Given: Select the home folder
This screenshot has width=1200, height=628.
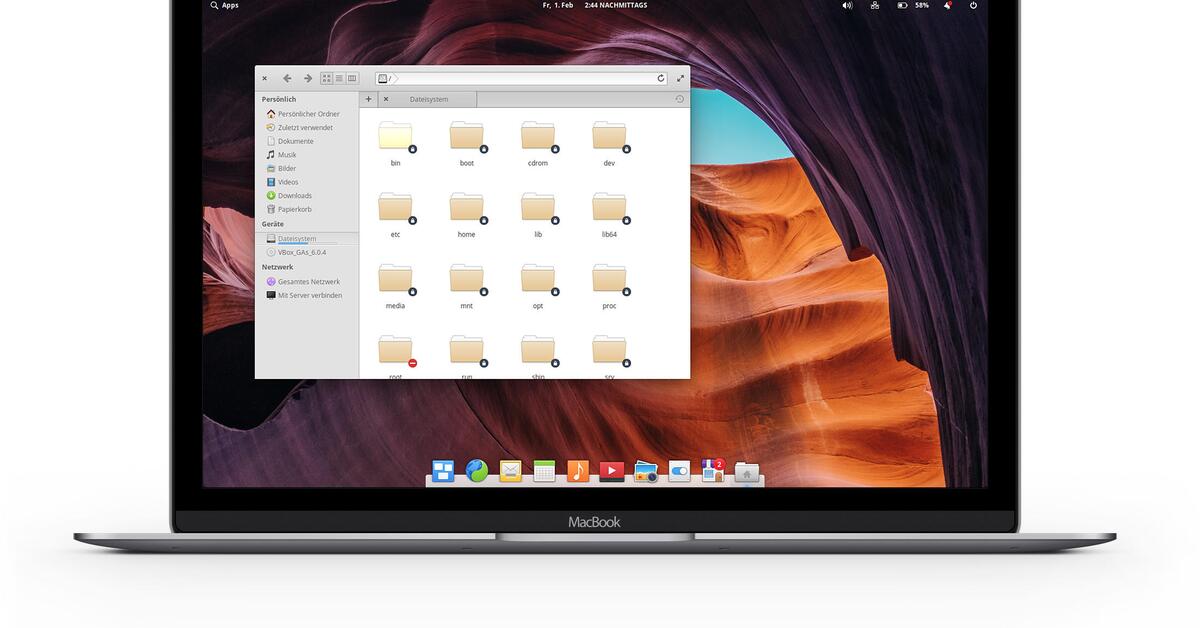Looking at the screenshot, I should 467,214.
